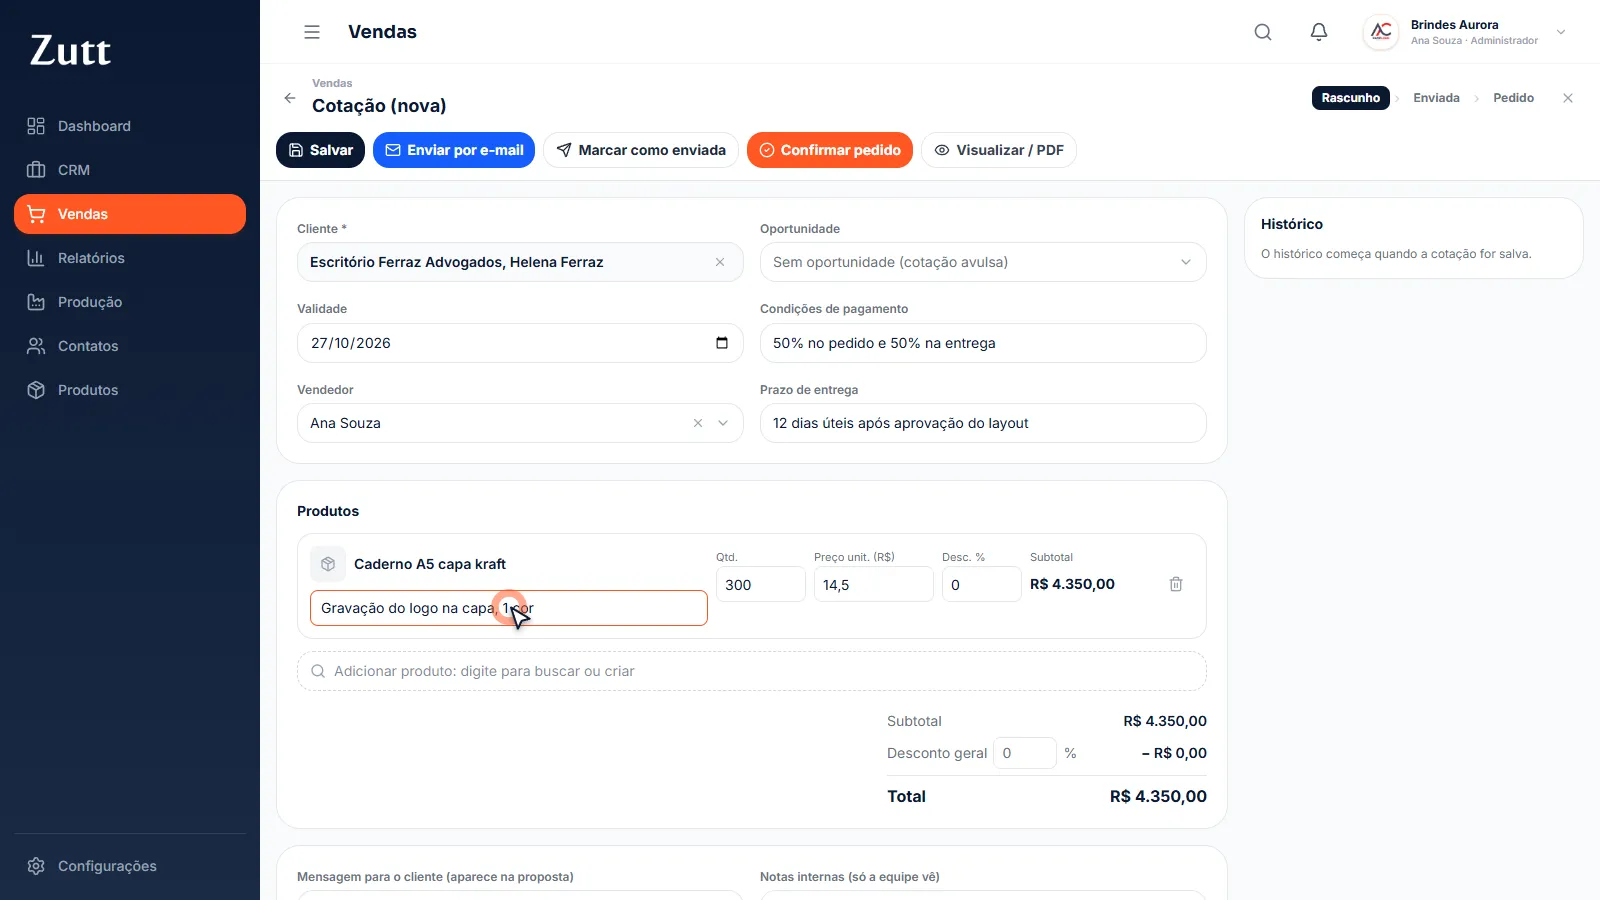
Task: Edit the Qtd. field with 300
Action: point(761,584)
